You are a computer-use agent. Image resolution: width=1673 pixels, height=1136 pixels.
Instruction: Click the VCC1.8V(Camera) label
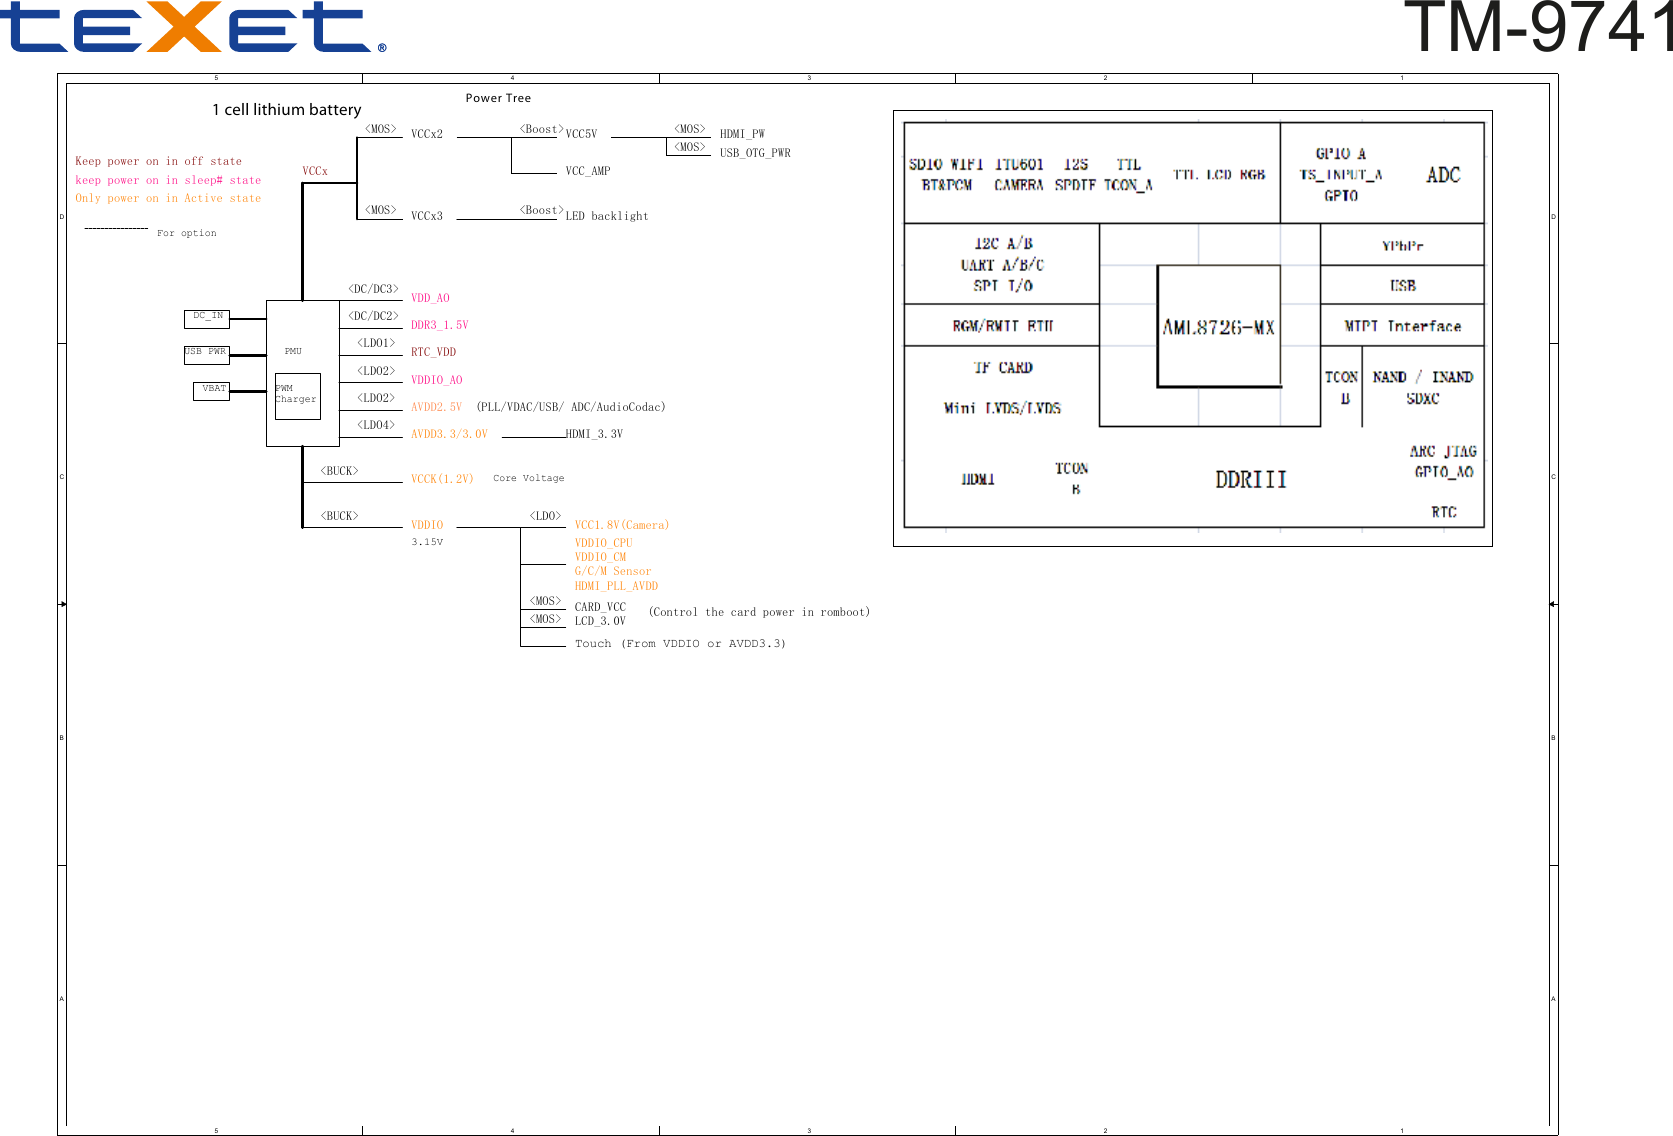(622, 525)
